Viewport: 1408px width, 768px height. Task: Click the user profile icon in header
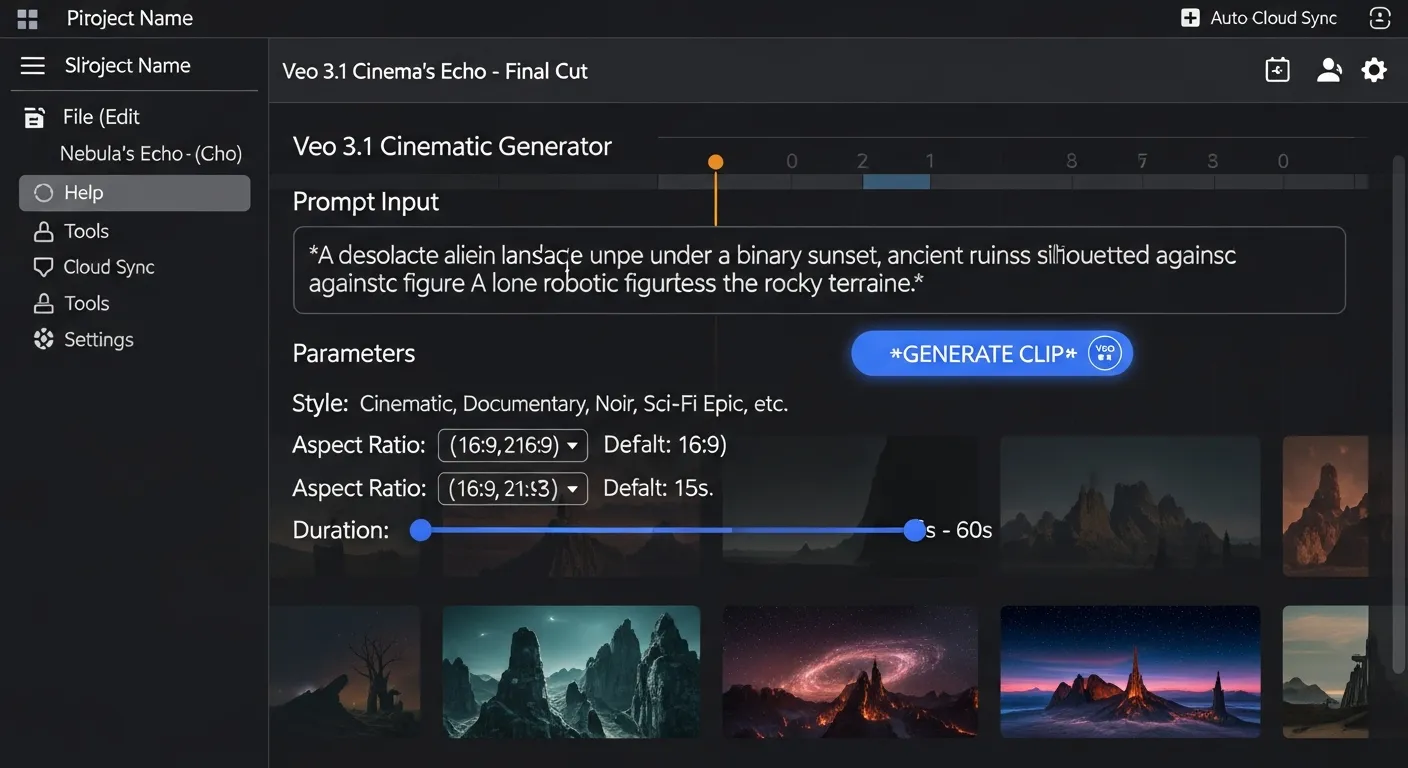coord(1328,70)
